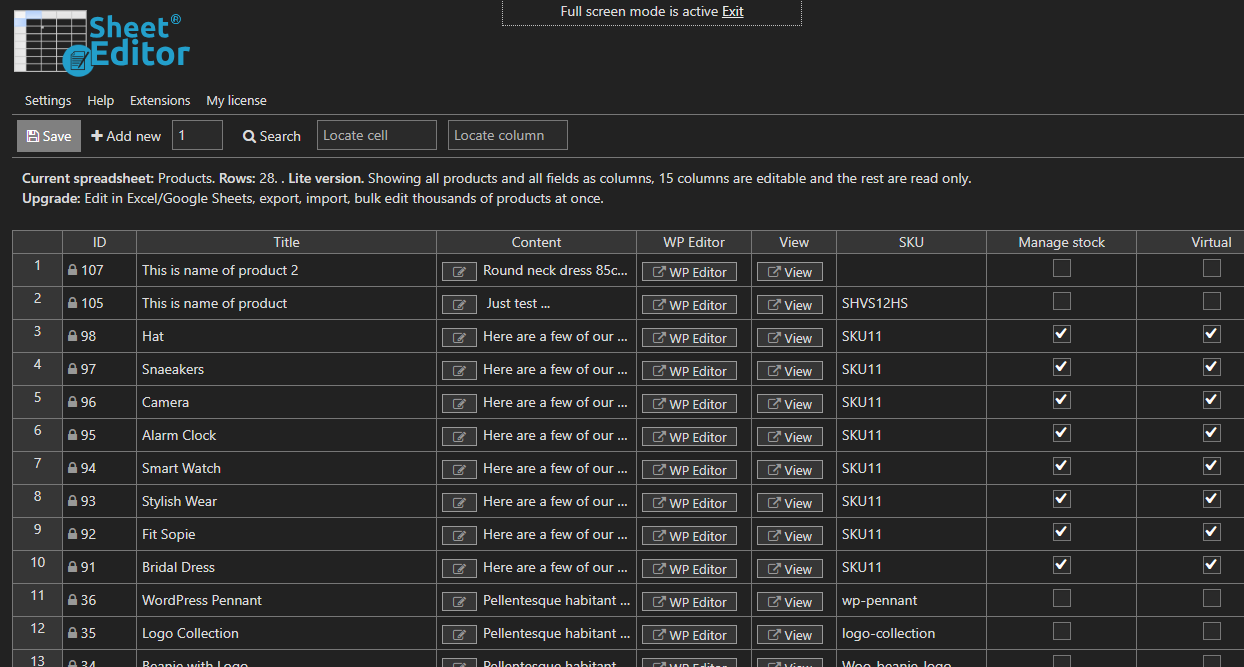Edit content of Smart Watch product

click(459, 470)
